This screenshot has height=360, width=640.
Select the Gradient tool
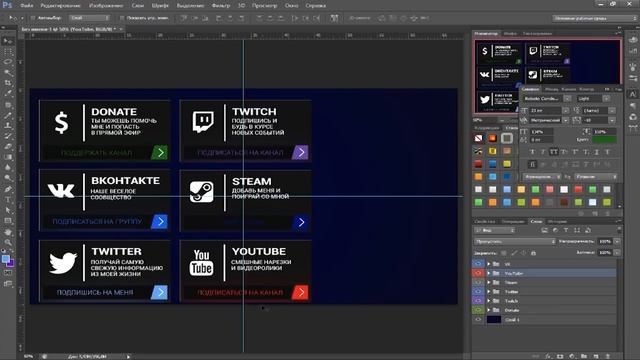8,158
